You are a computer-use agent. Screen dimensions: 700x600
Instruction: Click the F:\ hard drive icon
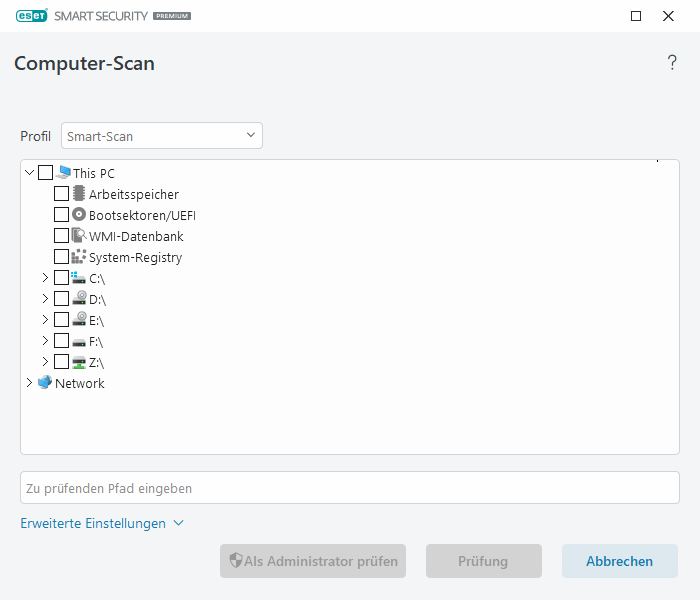pos(79,342)
